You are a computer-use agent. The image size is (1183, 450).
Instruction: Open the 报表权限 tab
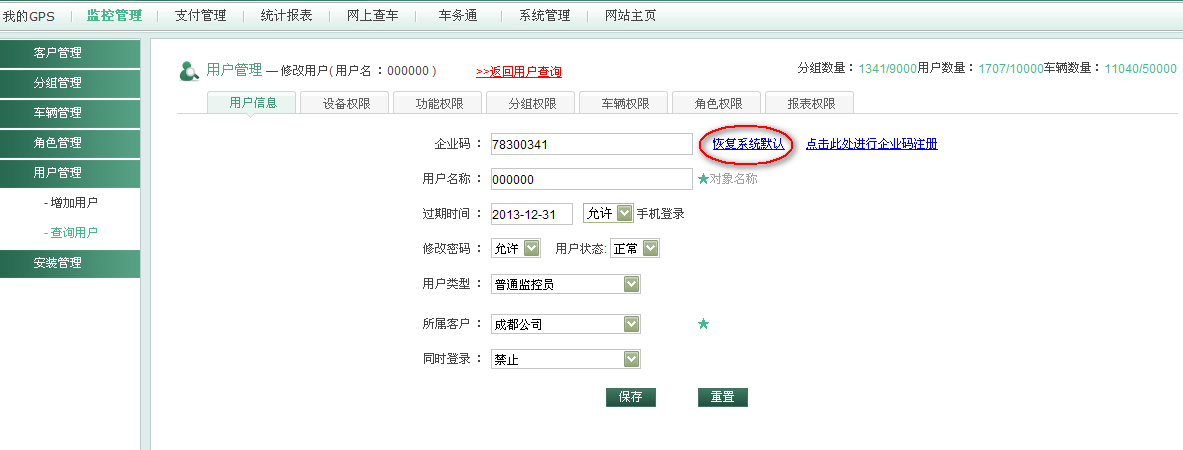tap(811, 103)
